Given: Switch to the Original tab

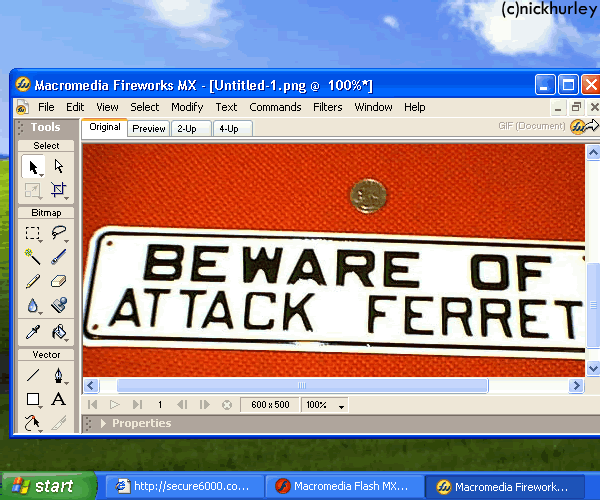Looking at the screenshot, I should click(104, 128).
